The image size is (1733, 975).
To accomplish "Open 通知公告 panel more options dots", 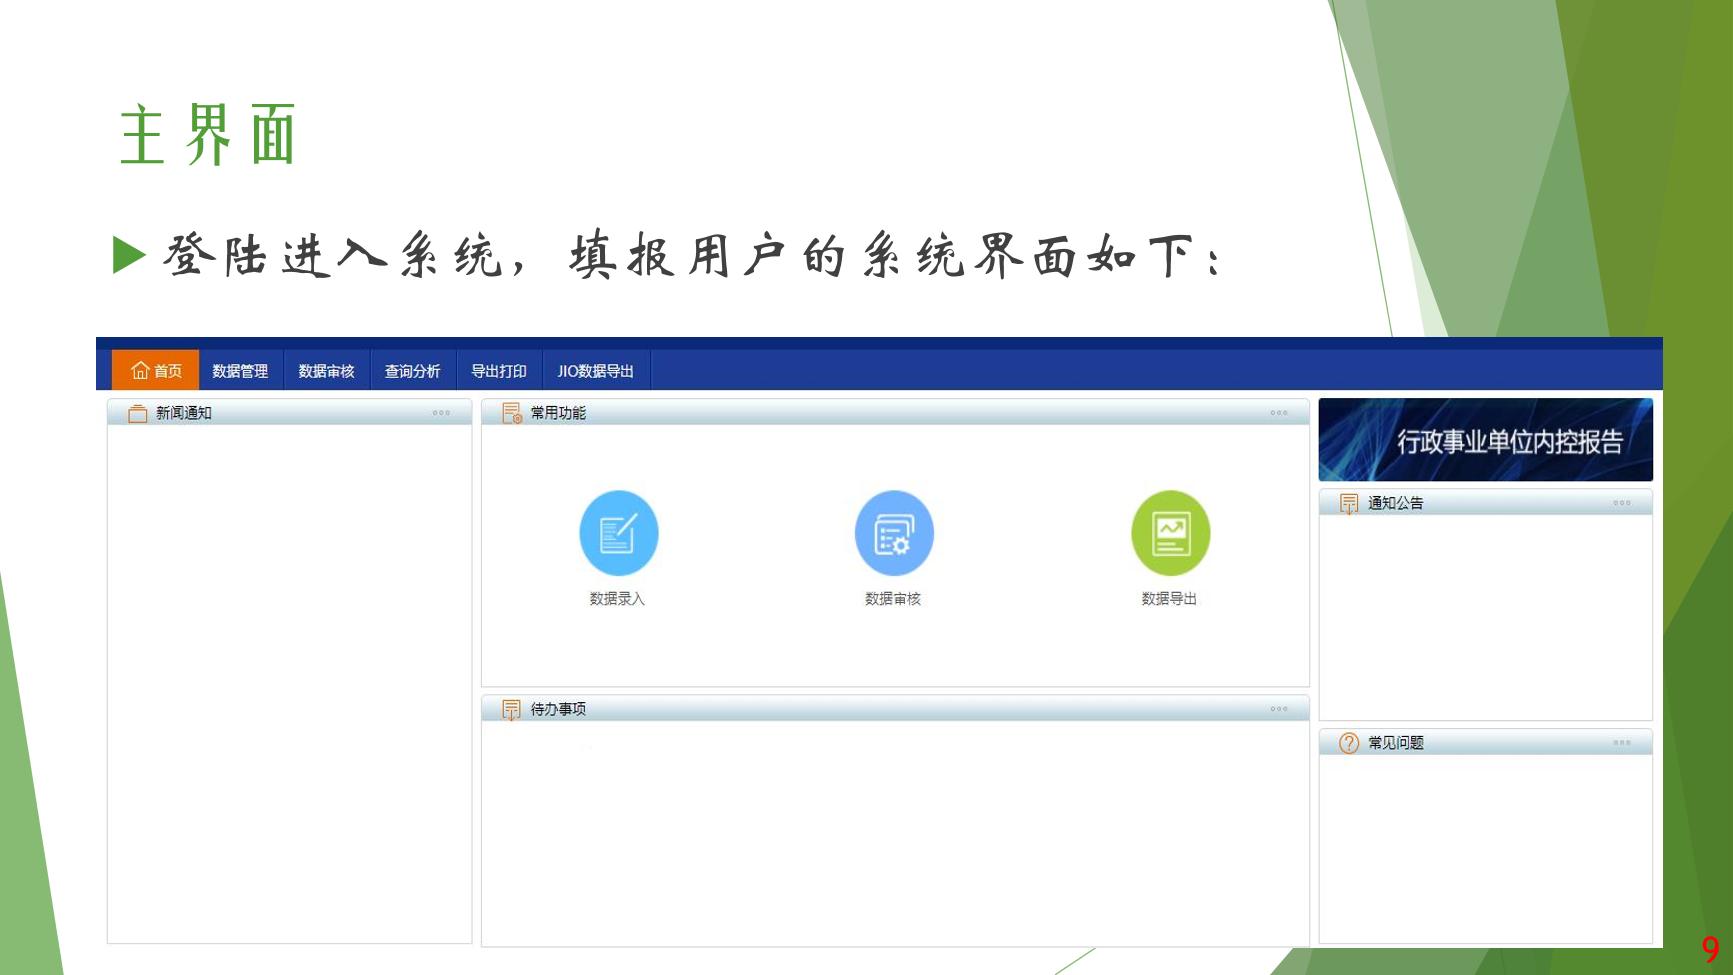I will coord(1622,503).
